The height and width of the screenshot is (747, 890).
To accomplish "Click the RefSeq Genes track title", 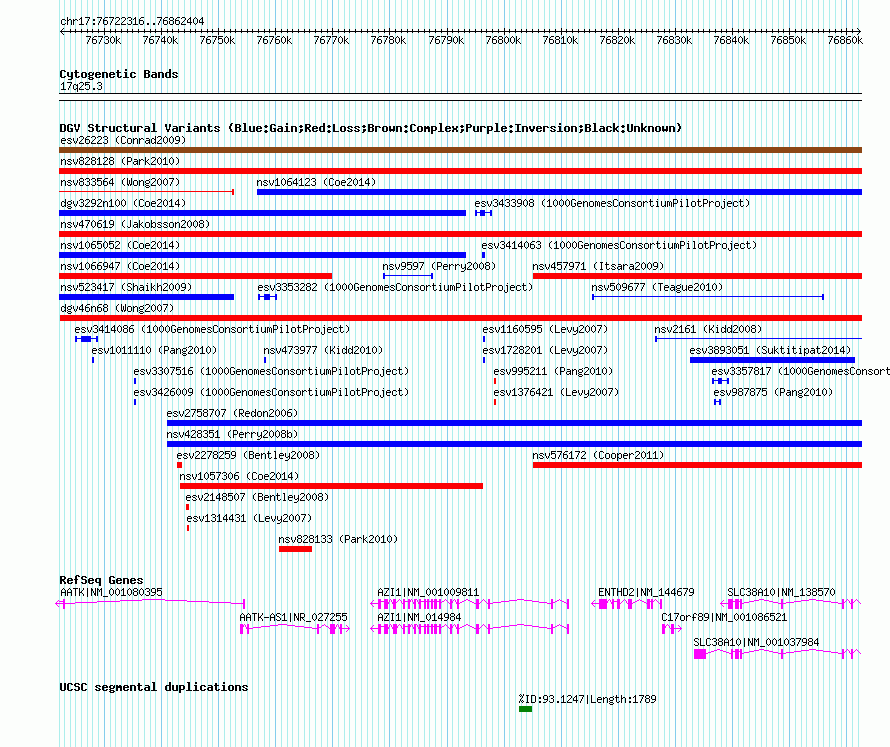I will tap(101, 580).
